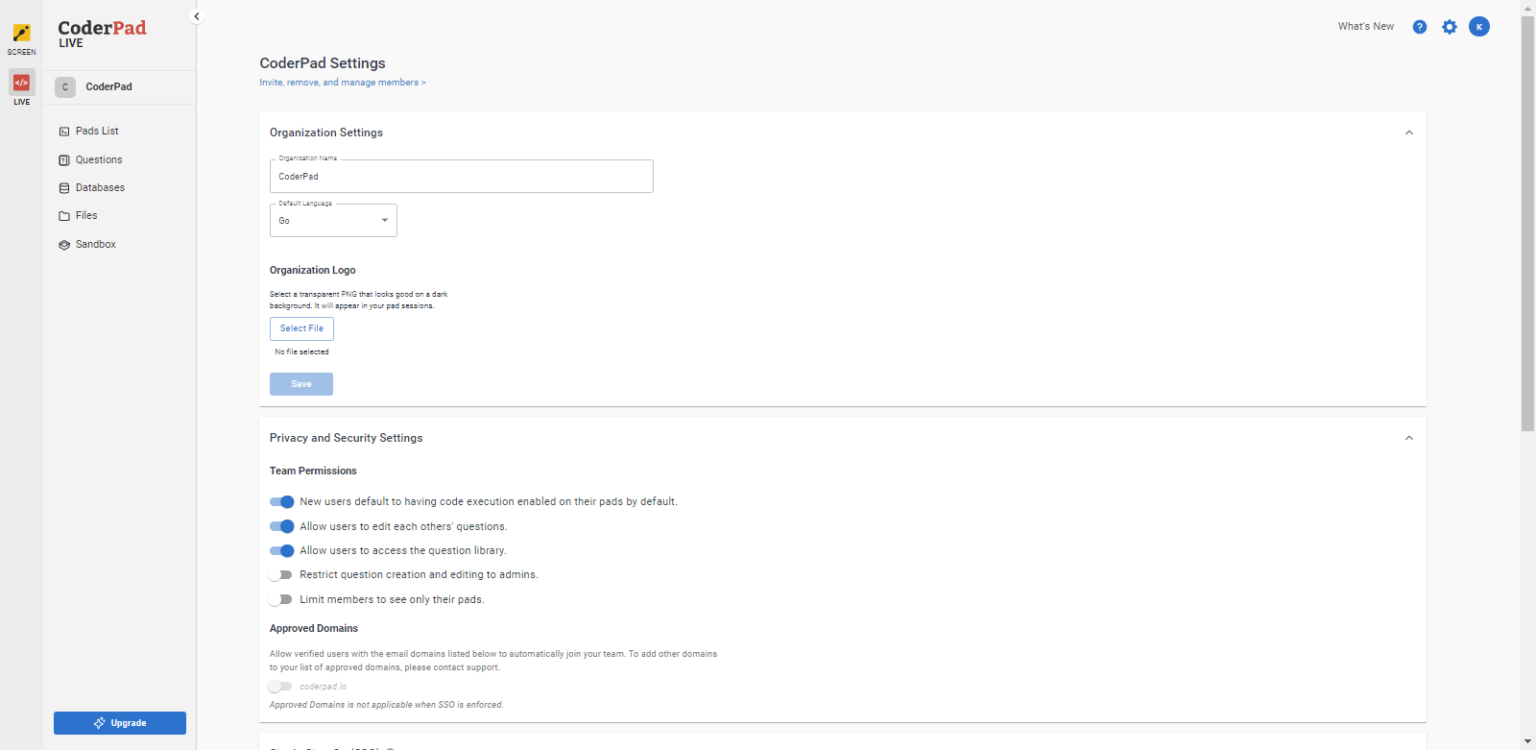The image size is (1536, 750).
Task: Click the Invite, remove, and manage members link
Action: 342,82
